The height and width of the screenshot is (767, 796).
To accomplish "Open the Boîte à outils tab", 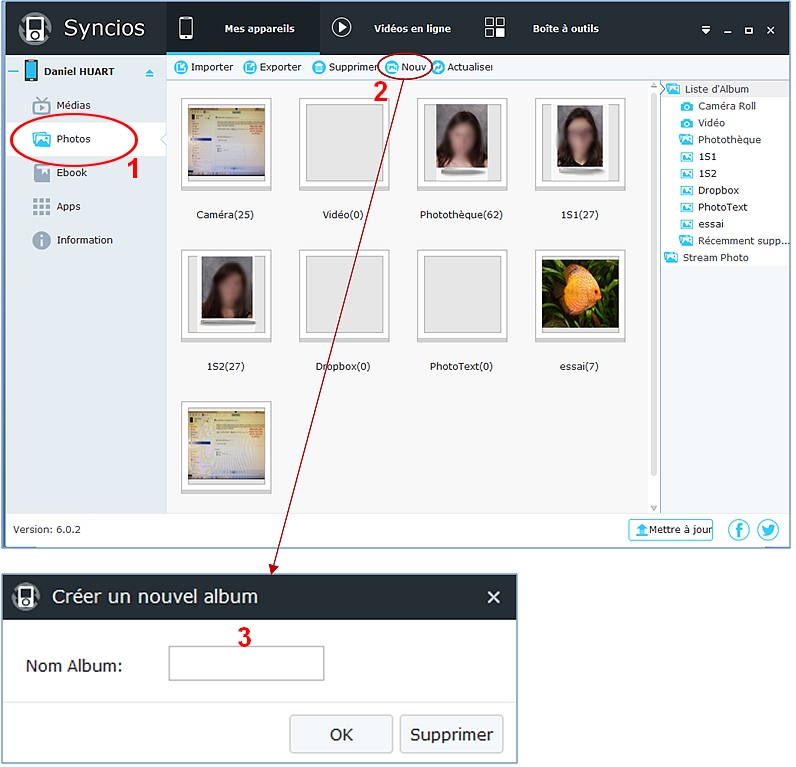I will [x=568, y=29].
